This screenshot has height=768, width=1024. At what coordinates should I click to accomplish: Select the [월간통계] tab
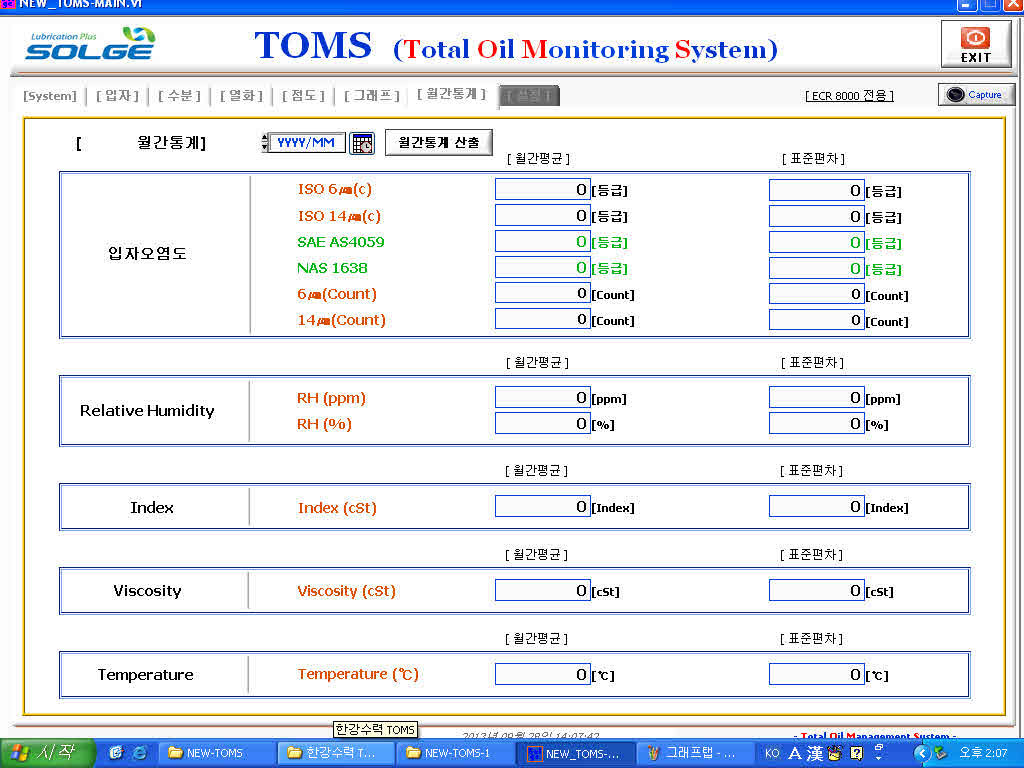(451, 94)
